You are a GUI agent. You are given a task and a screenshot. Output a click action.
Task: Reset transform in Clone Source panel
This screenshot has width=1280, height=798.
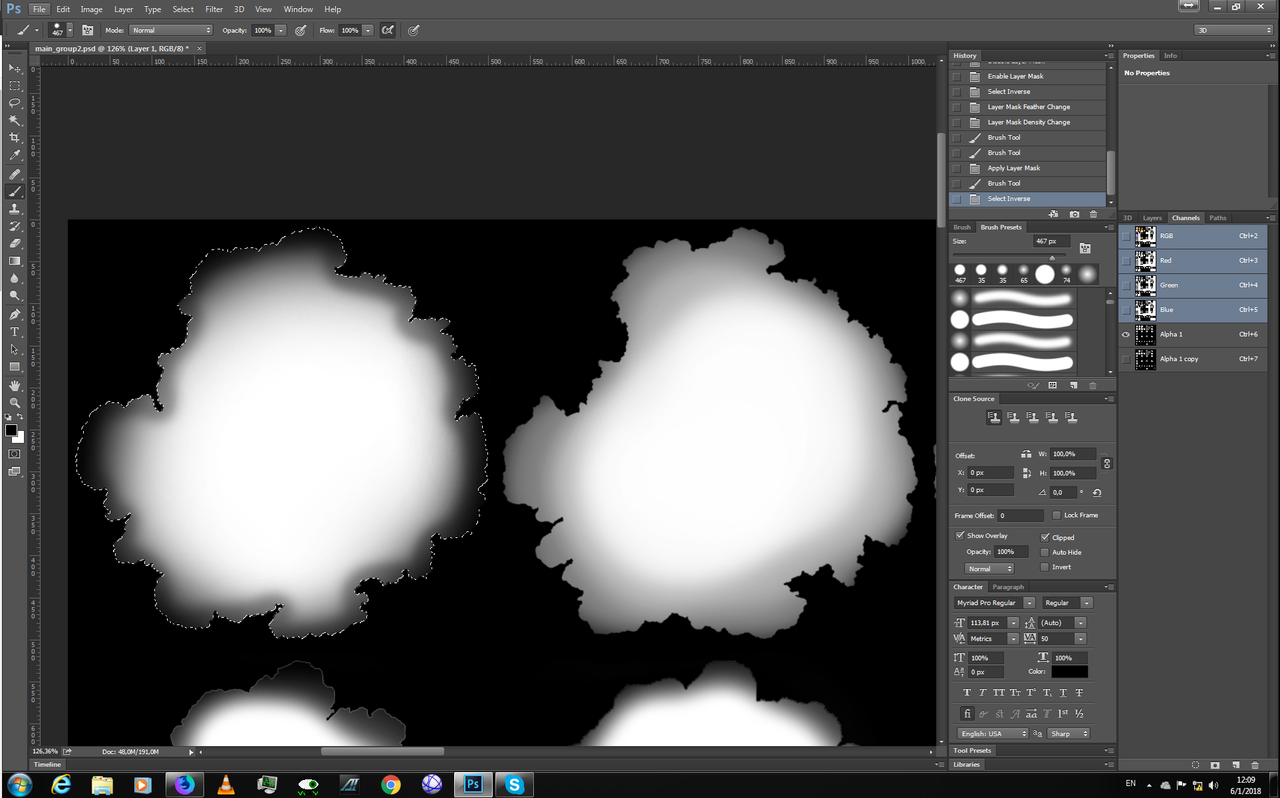point(1097,492)
